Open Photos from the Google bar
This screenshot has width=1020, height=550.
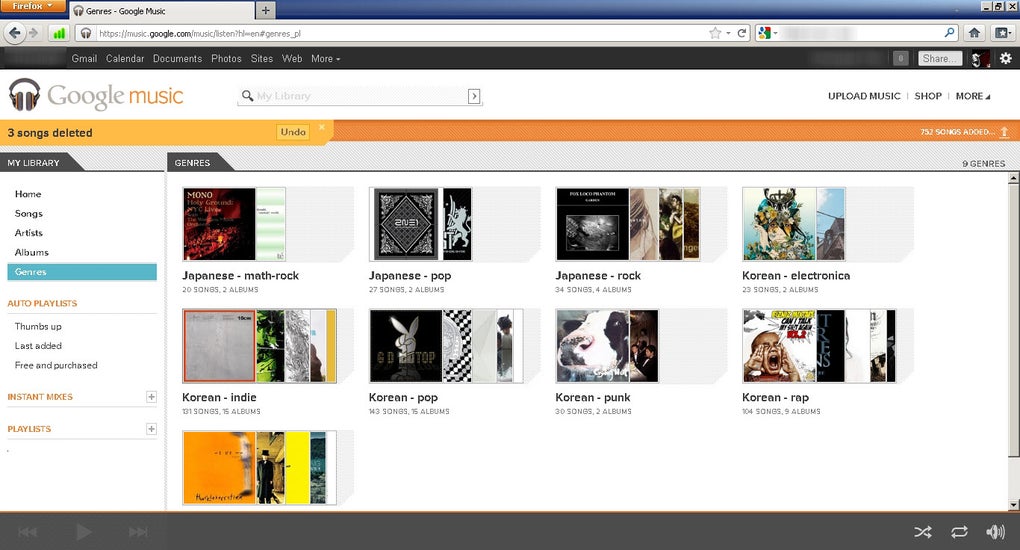click(226, 58)
